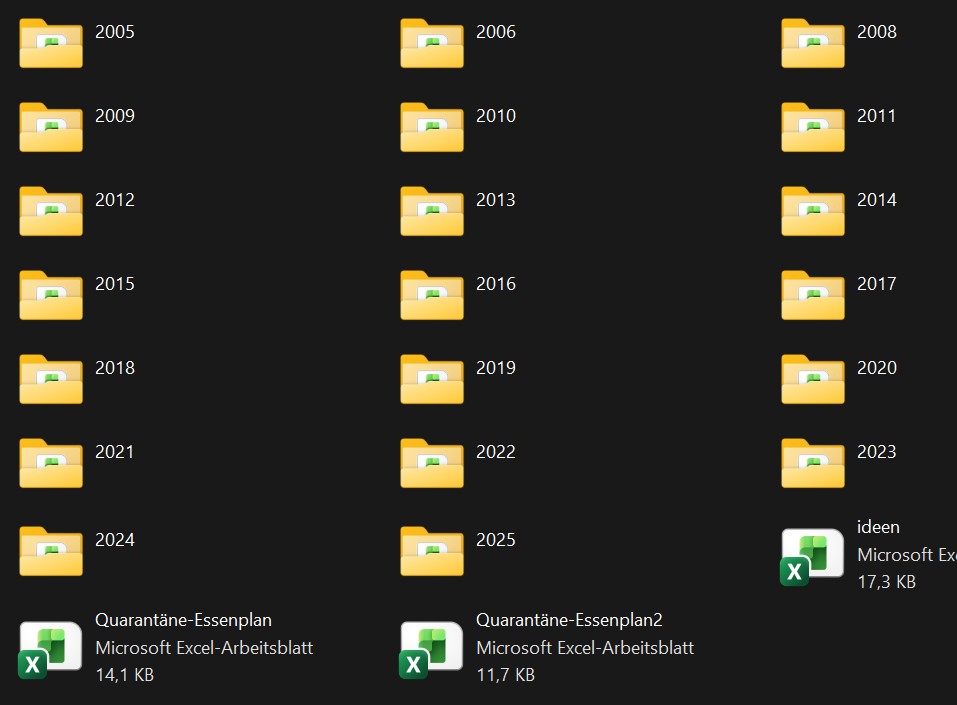Select the 2020 folder name label
Viewport: 957px width, 705px height.
click(x=877, y=368)
